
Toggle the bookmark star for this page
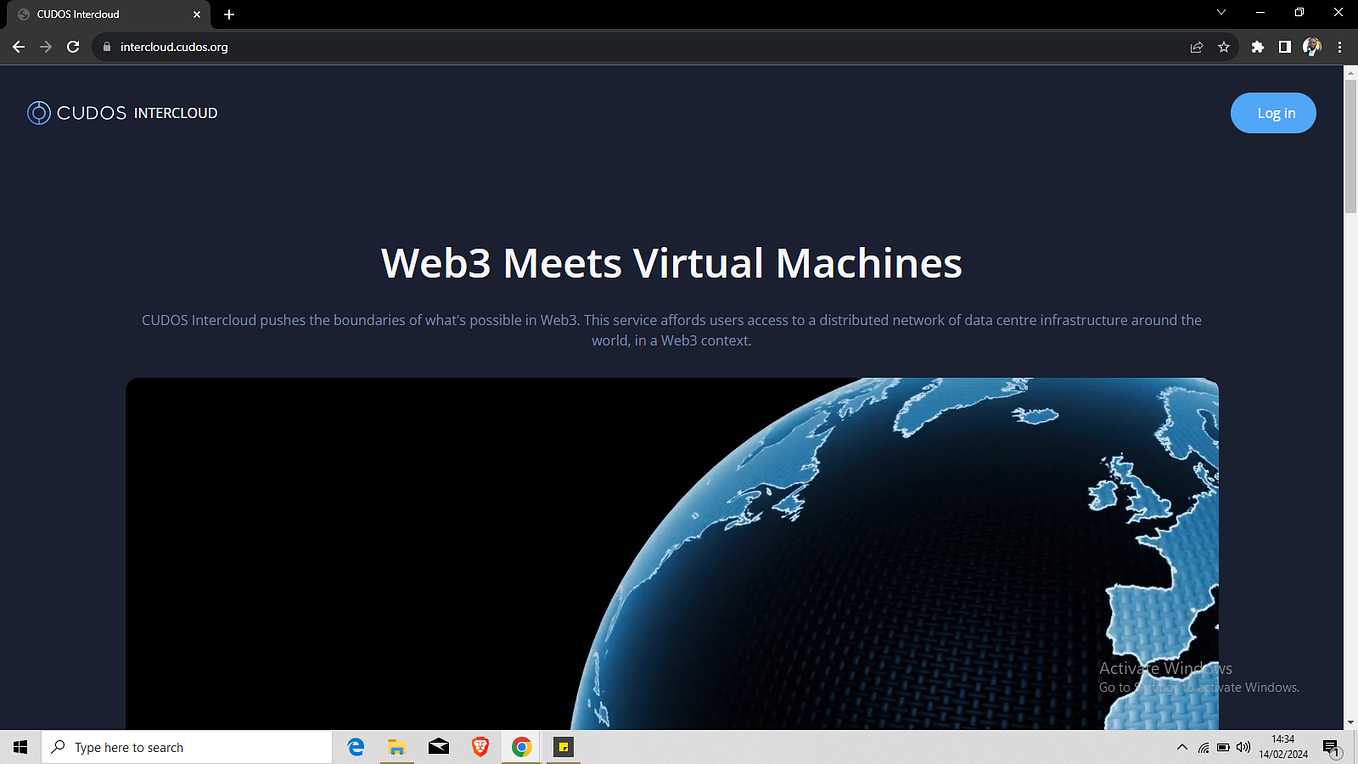tap(1225, 46)
